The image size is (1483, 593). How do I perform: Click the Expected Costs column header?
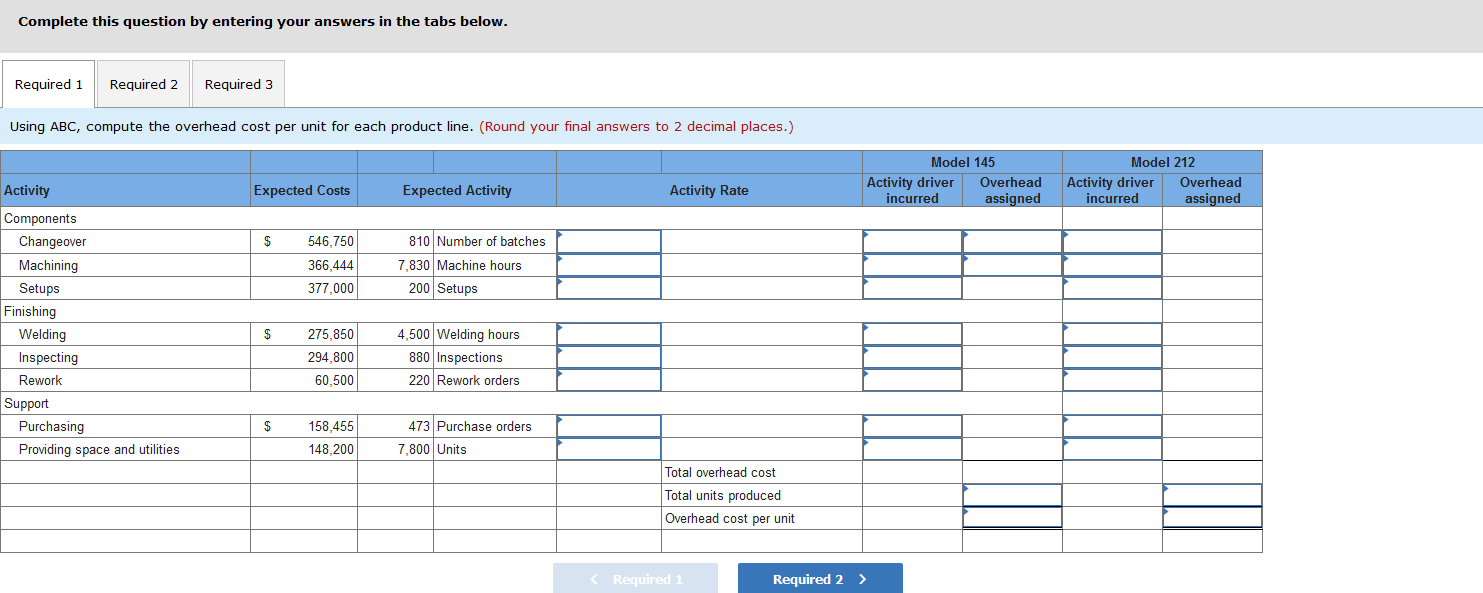[x=302, y=190]
